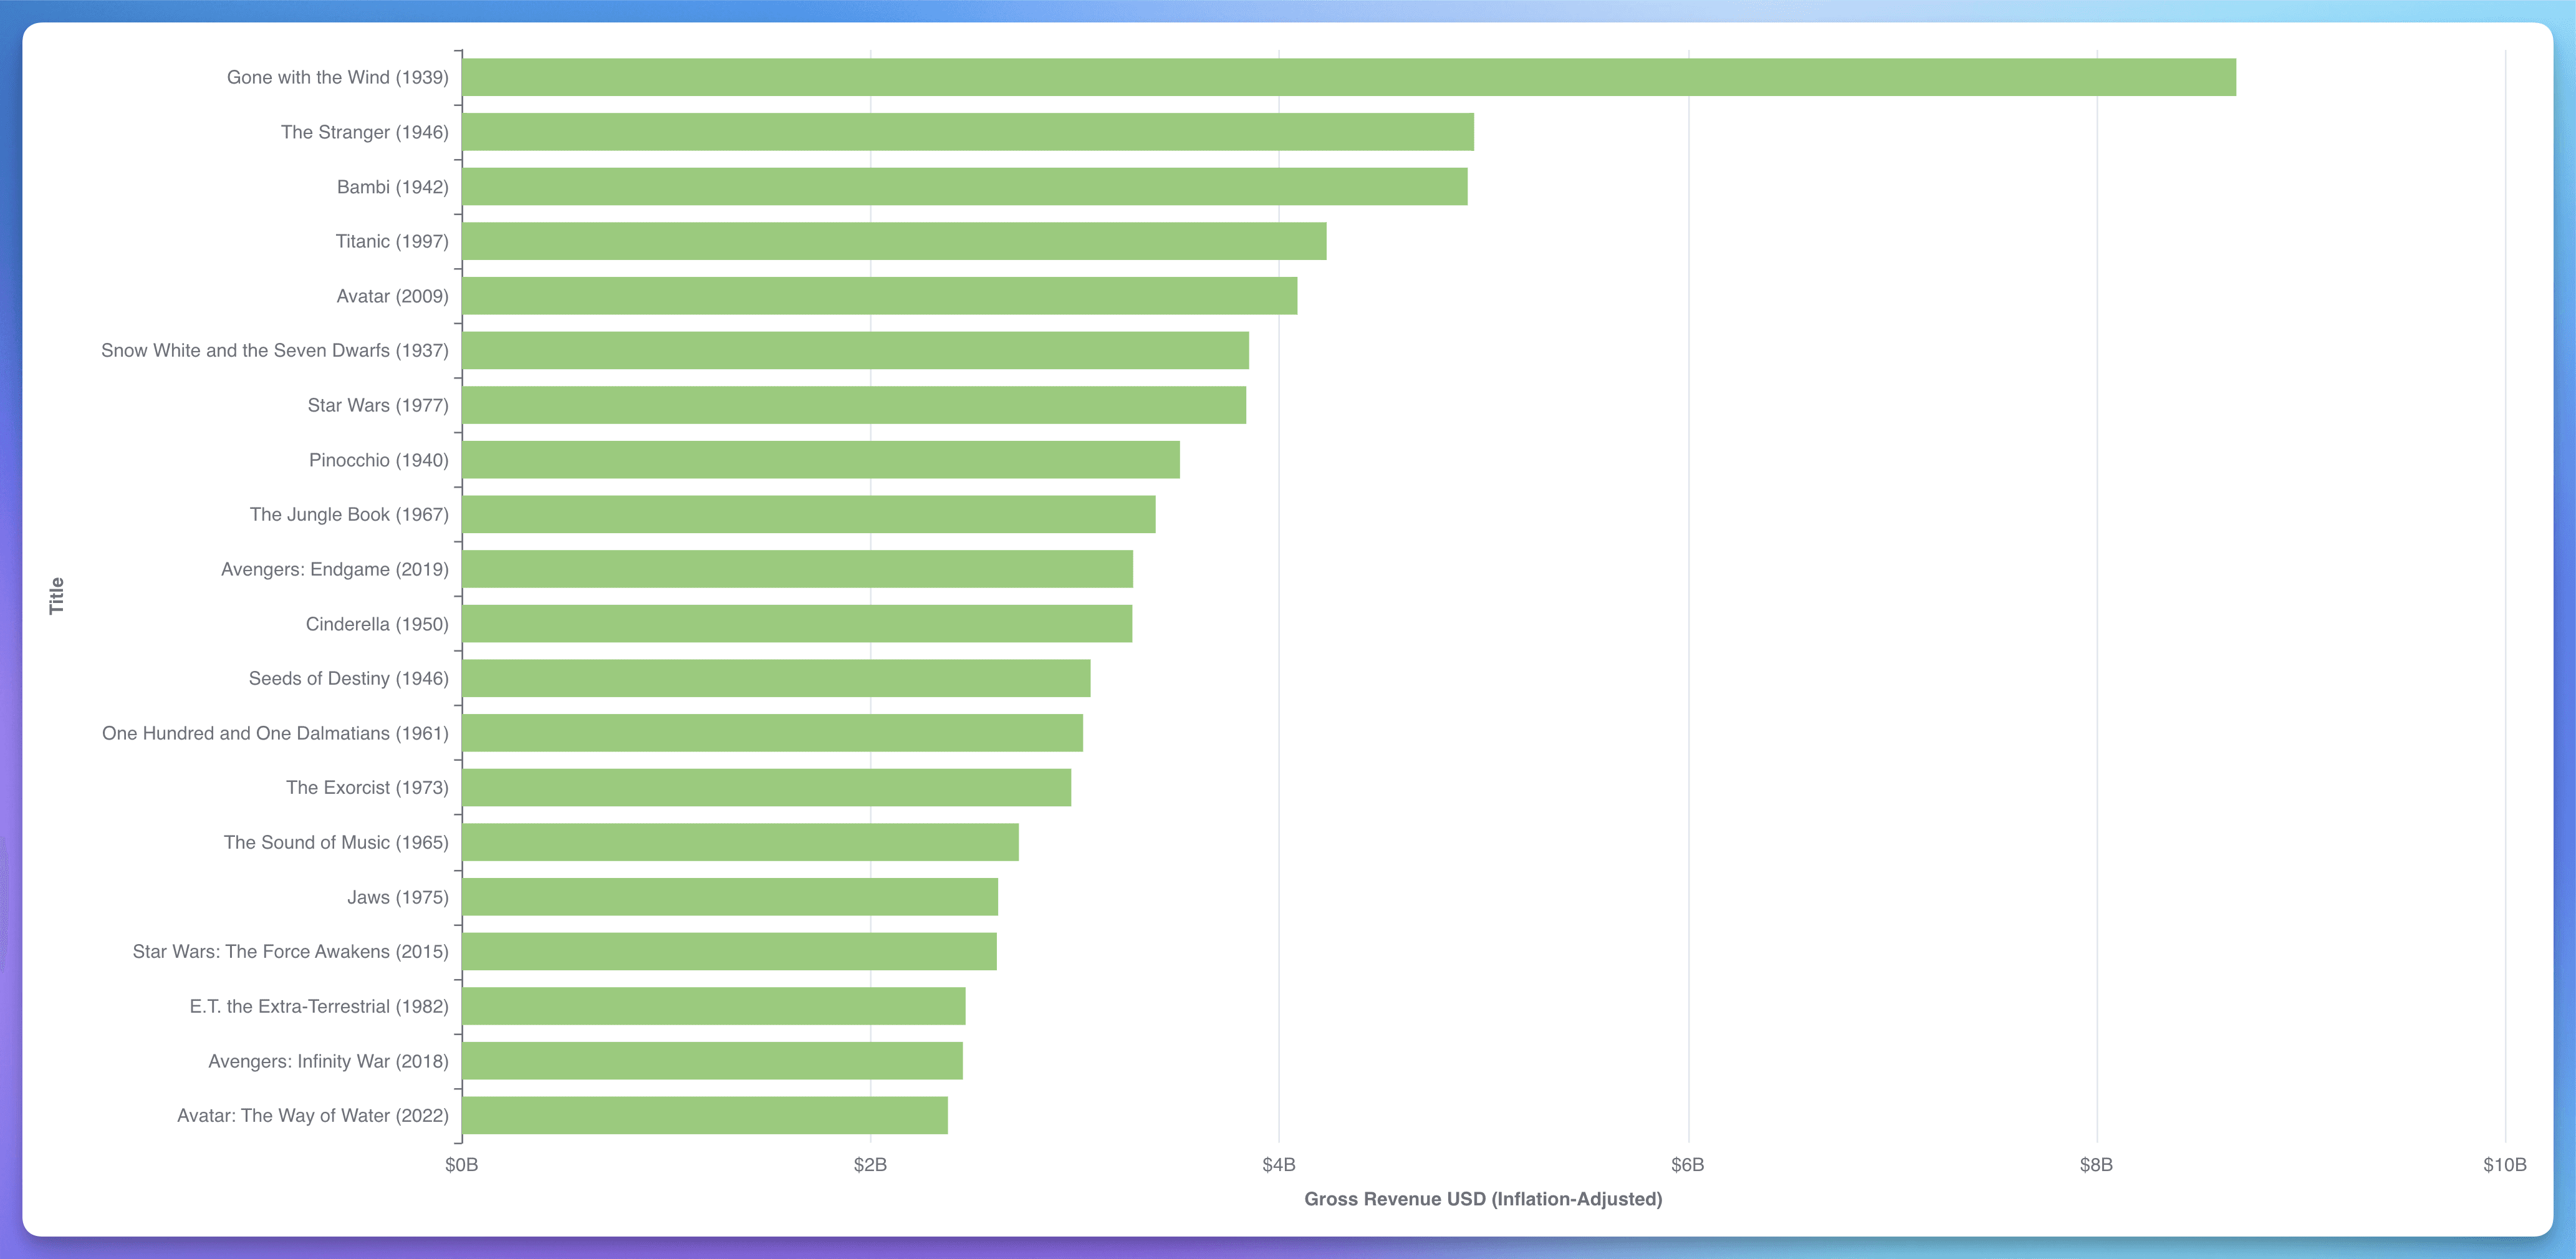The image size is (2576, 1259).
Task: Click The Jungle Book (1967) bar
Action: click(x=809, y=514)
